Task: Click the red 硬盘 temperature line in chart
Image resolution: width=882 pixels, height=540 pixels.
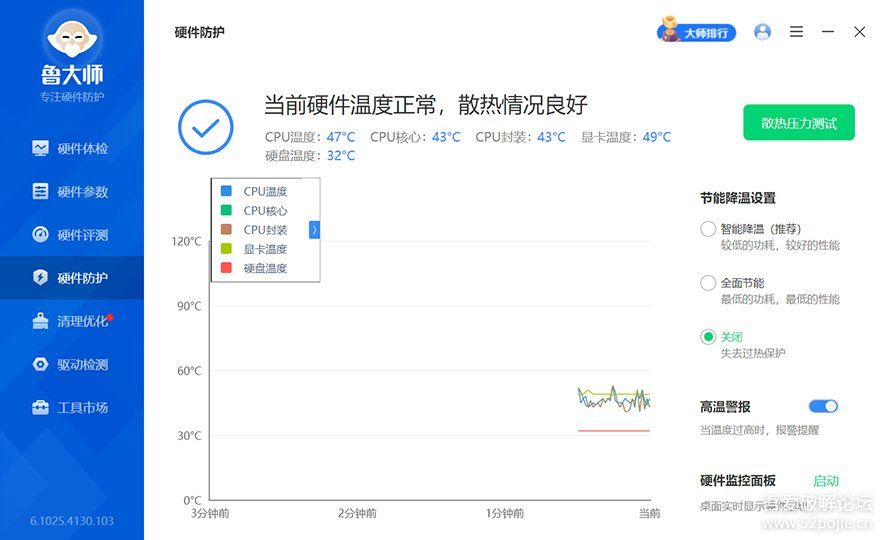Action: pos(614,430)
